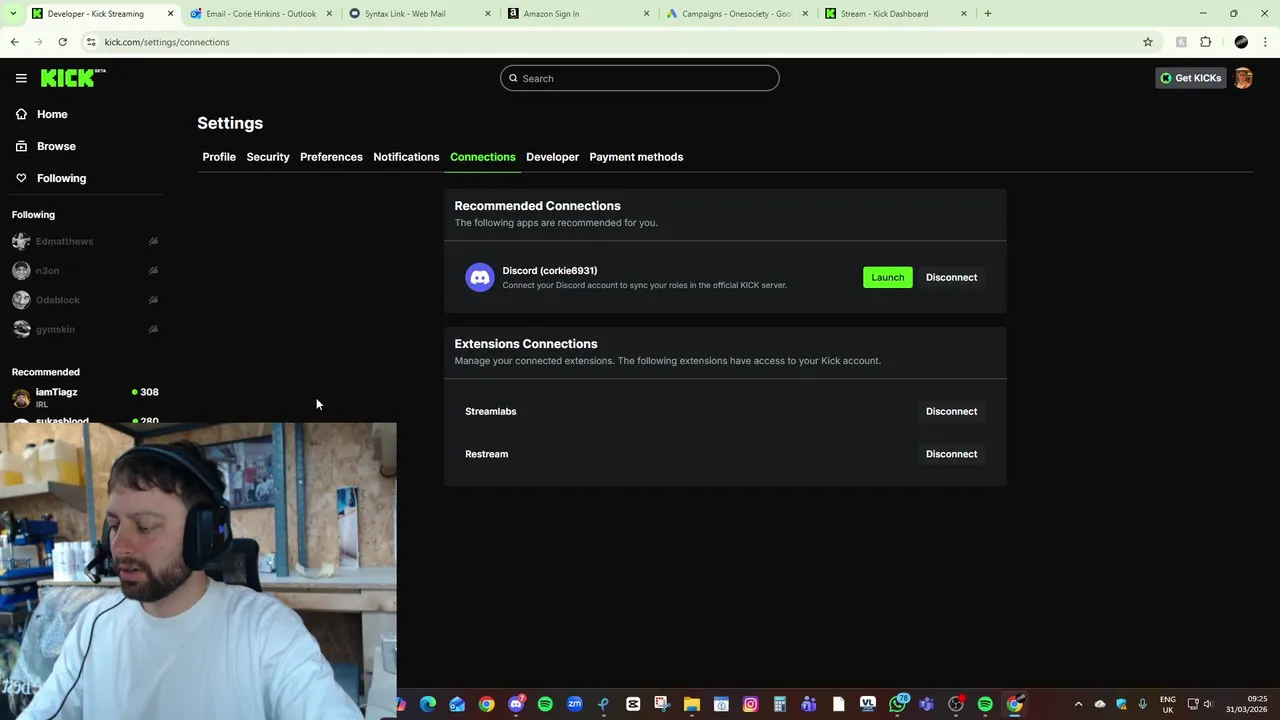Open Microsoft Edge from taskbar
The width and height of the screenshot is (1280, 720).
click(x=428, y=704)
